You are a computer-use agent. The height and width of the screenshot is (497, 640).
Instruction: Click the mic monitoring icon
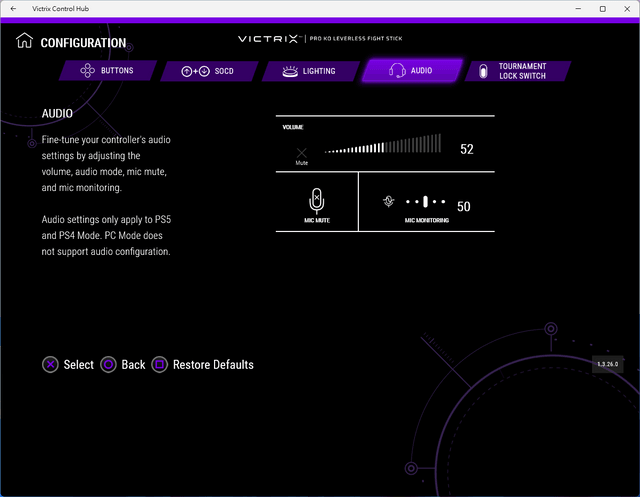[389, 201]
